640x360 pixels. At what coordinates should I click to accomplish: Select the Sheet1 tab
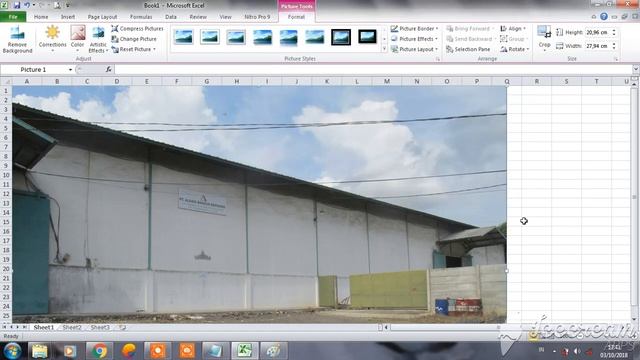point(44,327)
